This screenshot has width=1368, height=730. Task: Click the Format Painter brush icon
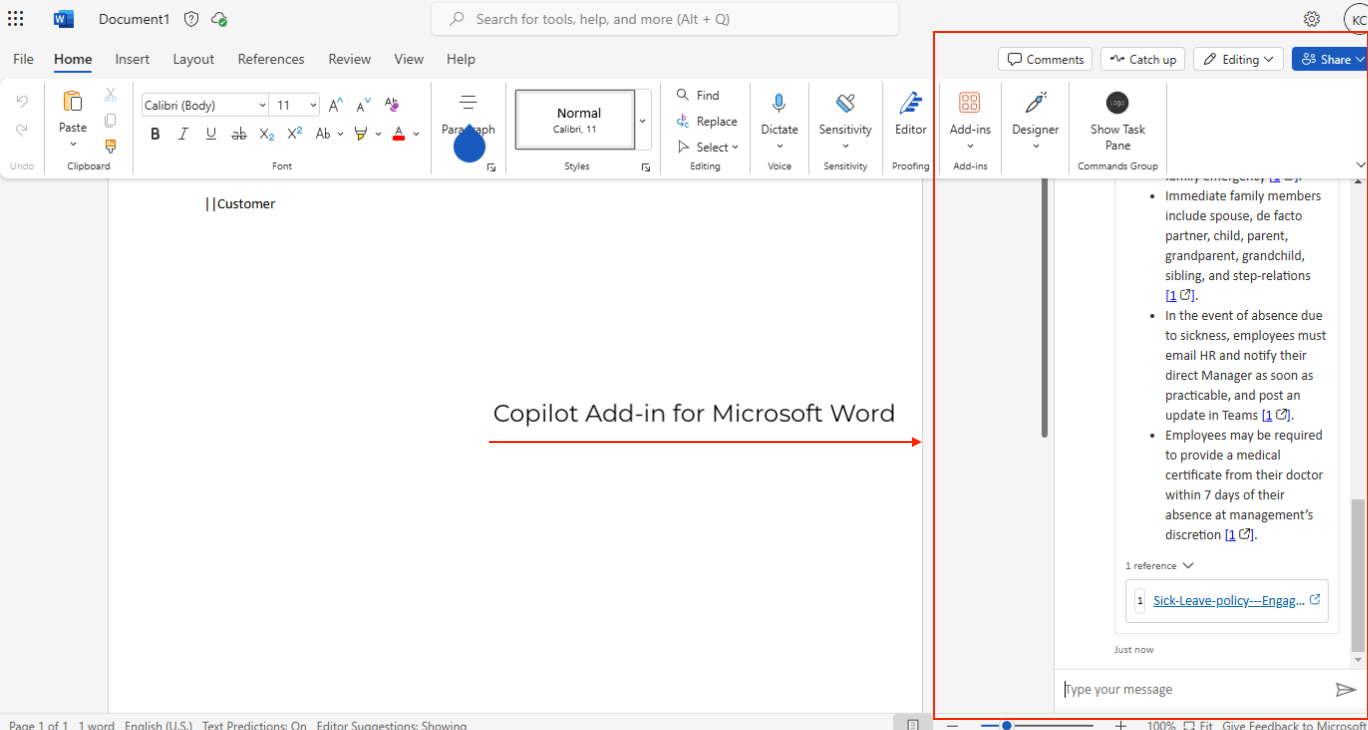(110, 146)
